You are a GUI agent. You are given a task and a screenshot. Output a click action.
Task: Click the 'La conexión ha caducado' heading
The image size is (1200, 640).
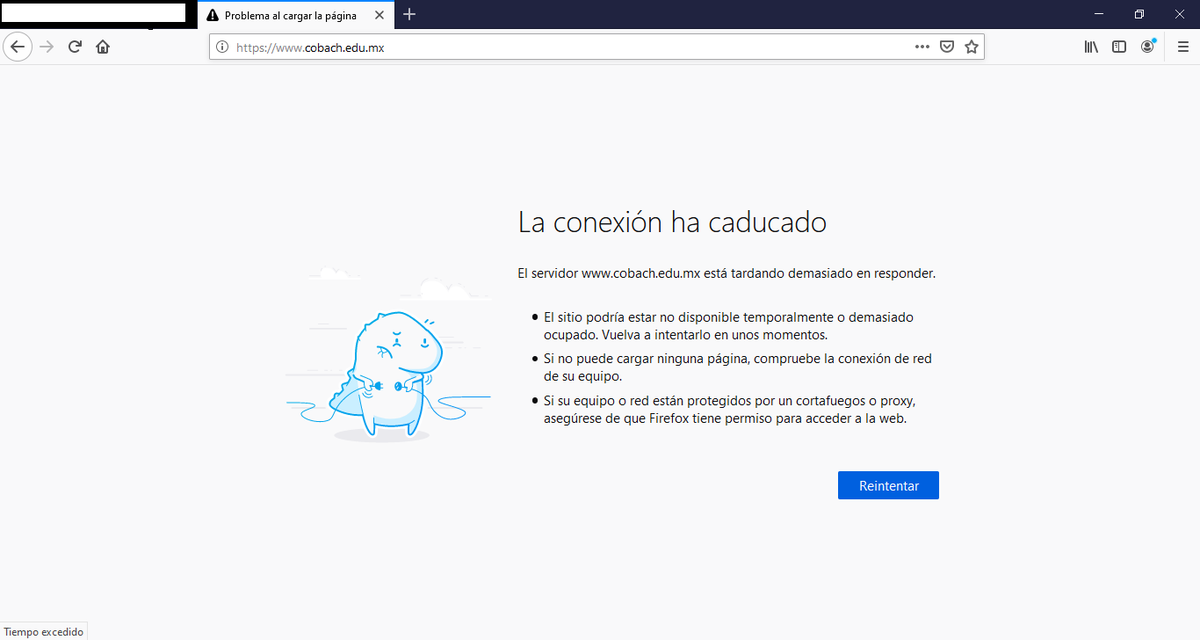(672, 222)
